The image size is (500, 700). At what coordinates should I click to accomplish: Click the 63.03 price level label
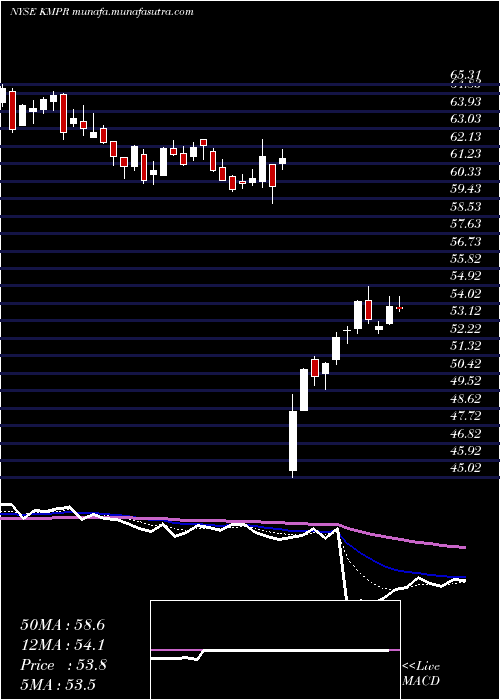[465, 119]
